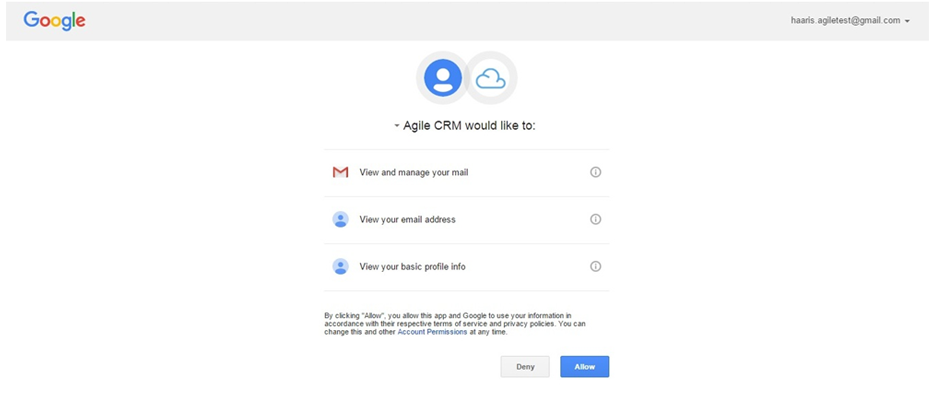936x395 pixels.
Task: Click the email address person icon
Action: click(x=340, y=220)
